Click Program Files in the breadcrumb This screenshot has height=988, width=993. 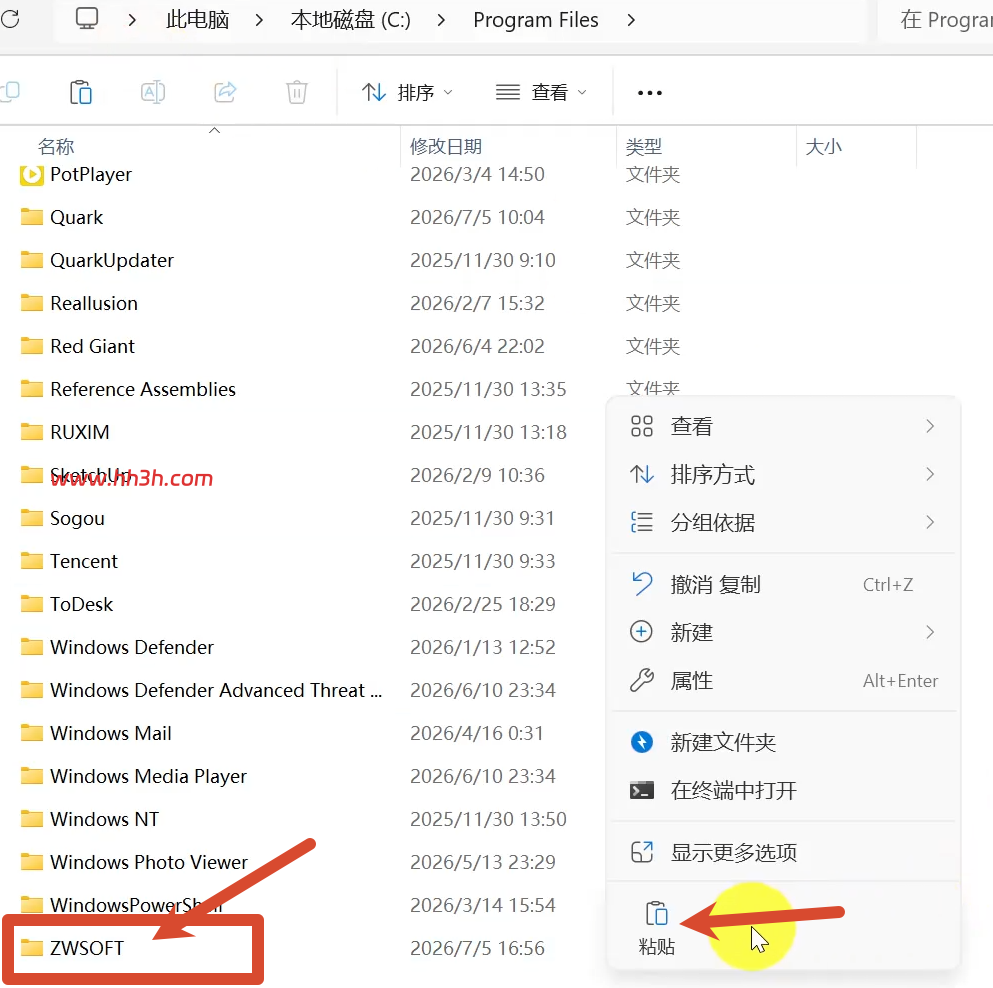(536, 20)
